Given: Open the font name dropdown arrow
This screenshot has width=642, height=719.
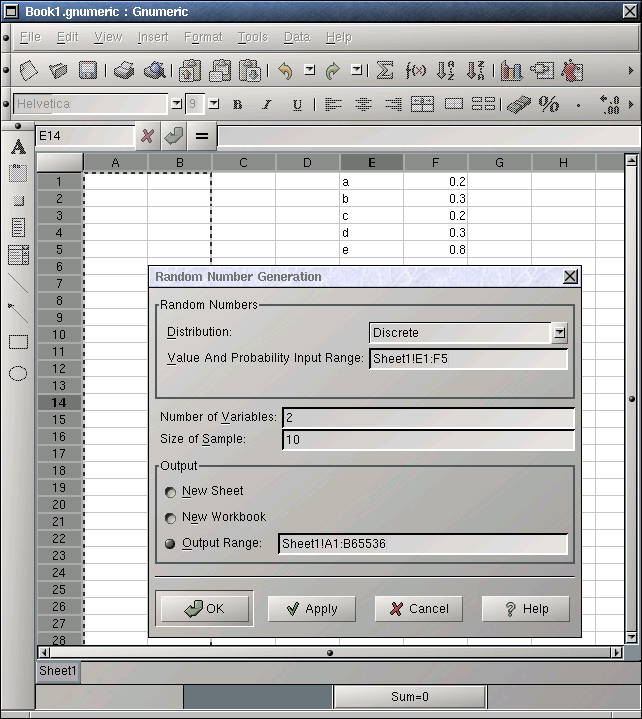Looking at the screenshot, I should click(x=176, y=104).
